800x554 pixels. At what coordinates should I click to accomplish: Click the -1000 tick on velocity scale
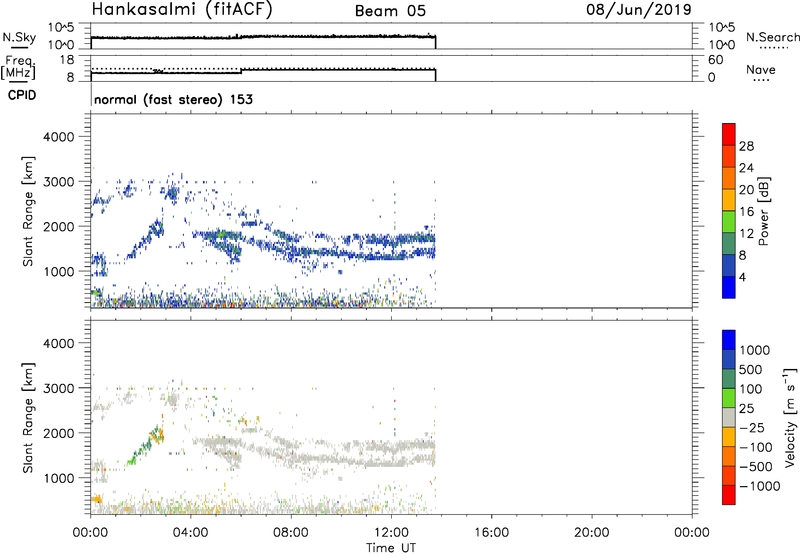pyautogui.click(x=759, y=486)
